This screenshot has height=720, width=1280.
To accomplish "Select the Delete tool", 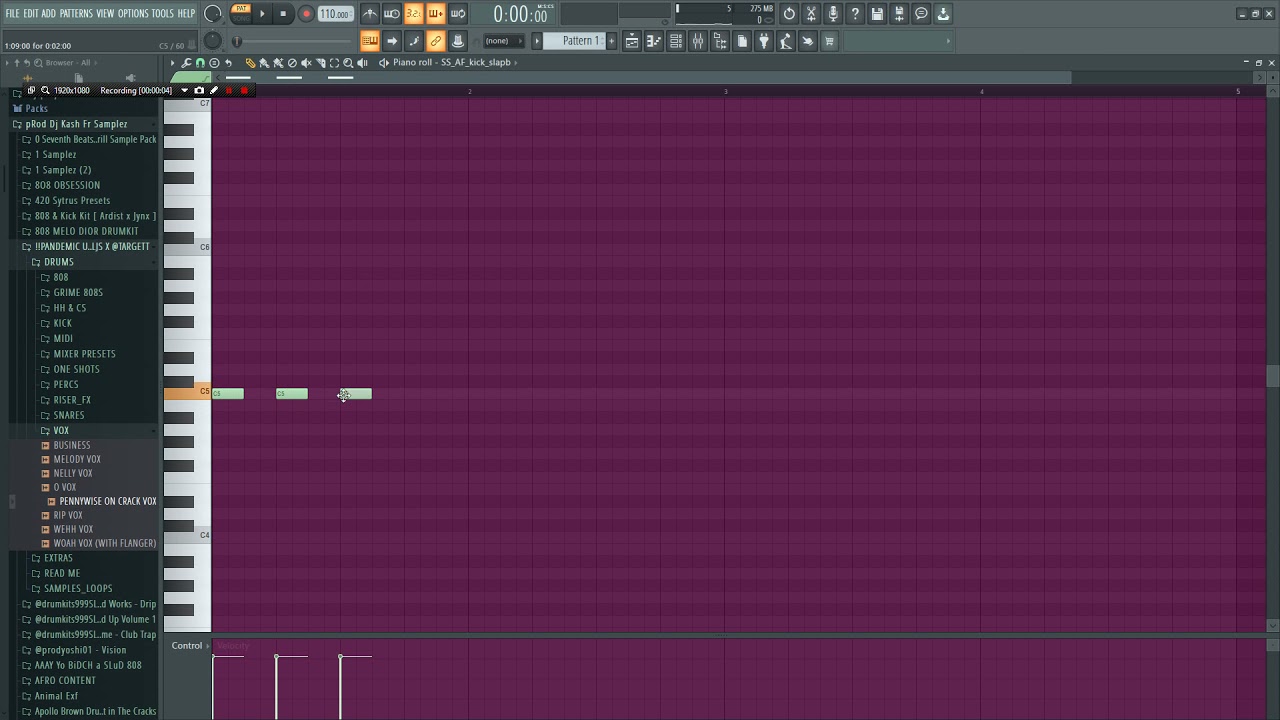I will coord(292,62).
